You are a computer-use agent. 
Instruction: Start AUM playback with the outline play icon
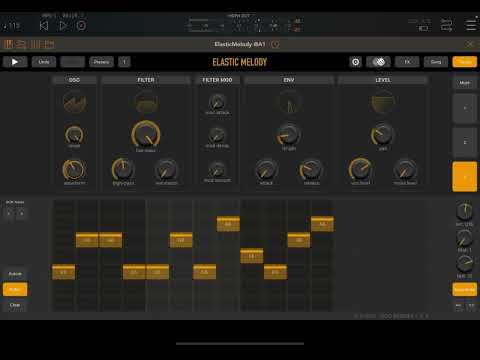tap(63, 26)
